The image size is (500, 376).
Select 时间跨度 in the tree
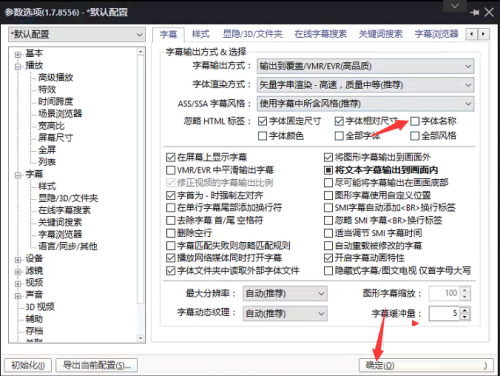[55, 101]
